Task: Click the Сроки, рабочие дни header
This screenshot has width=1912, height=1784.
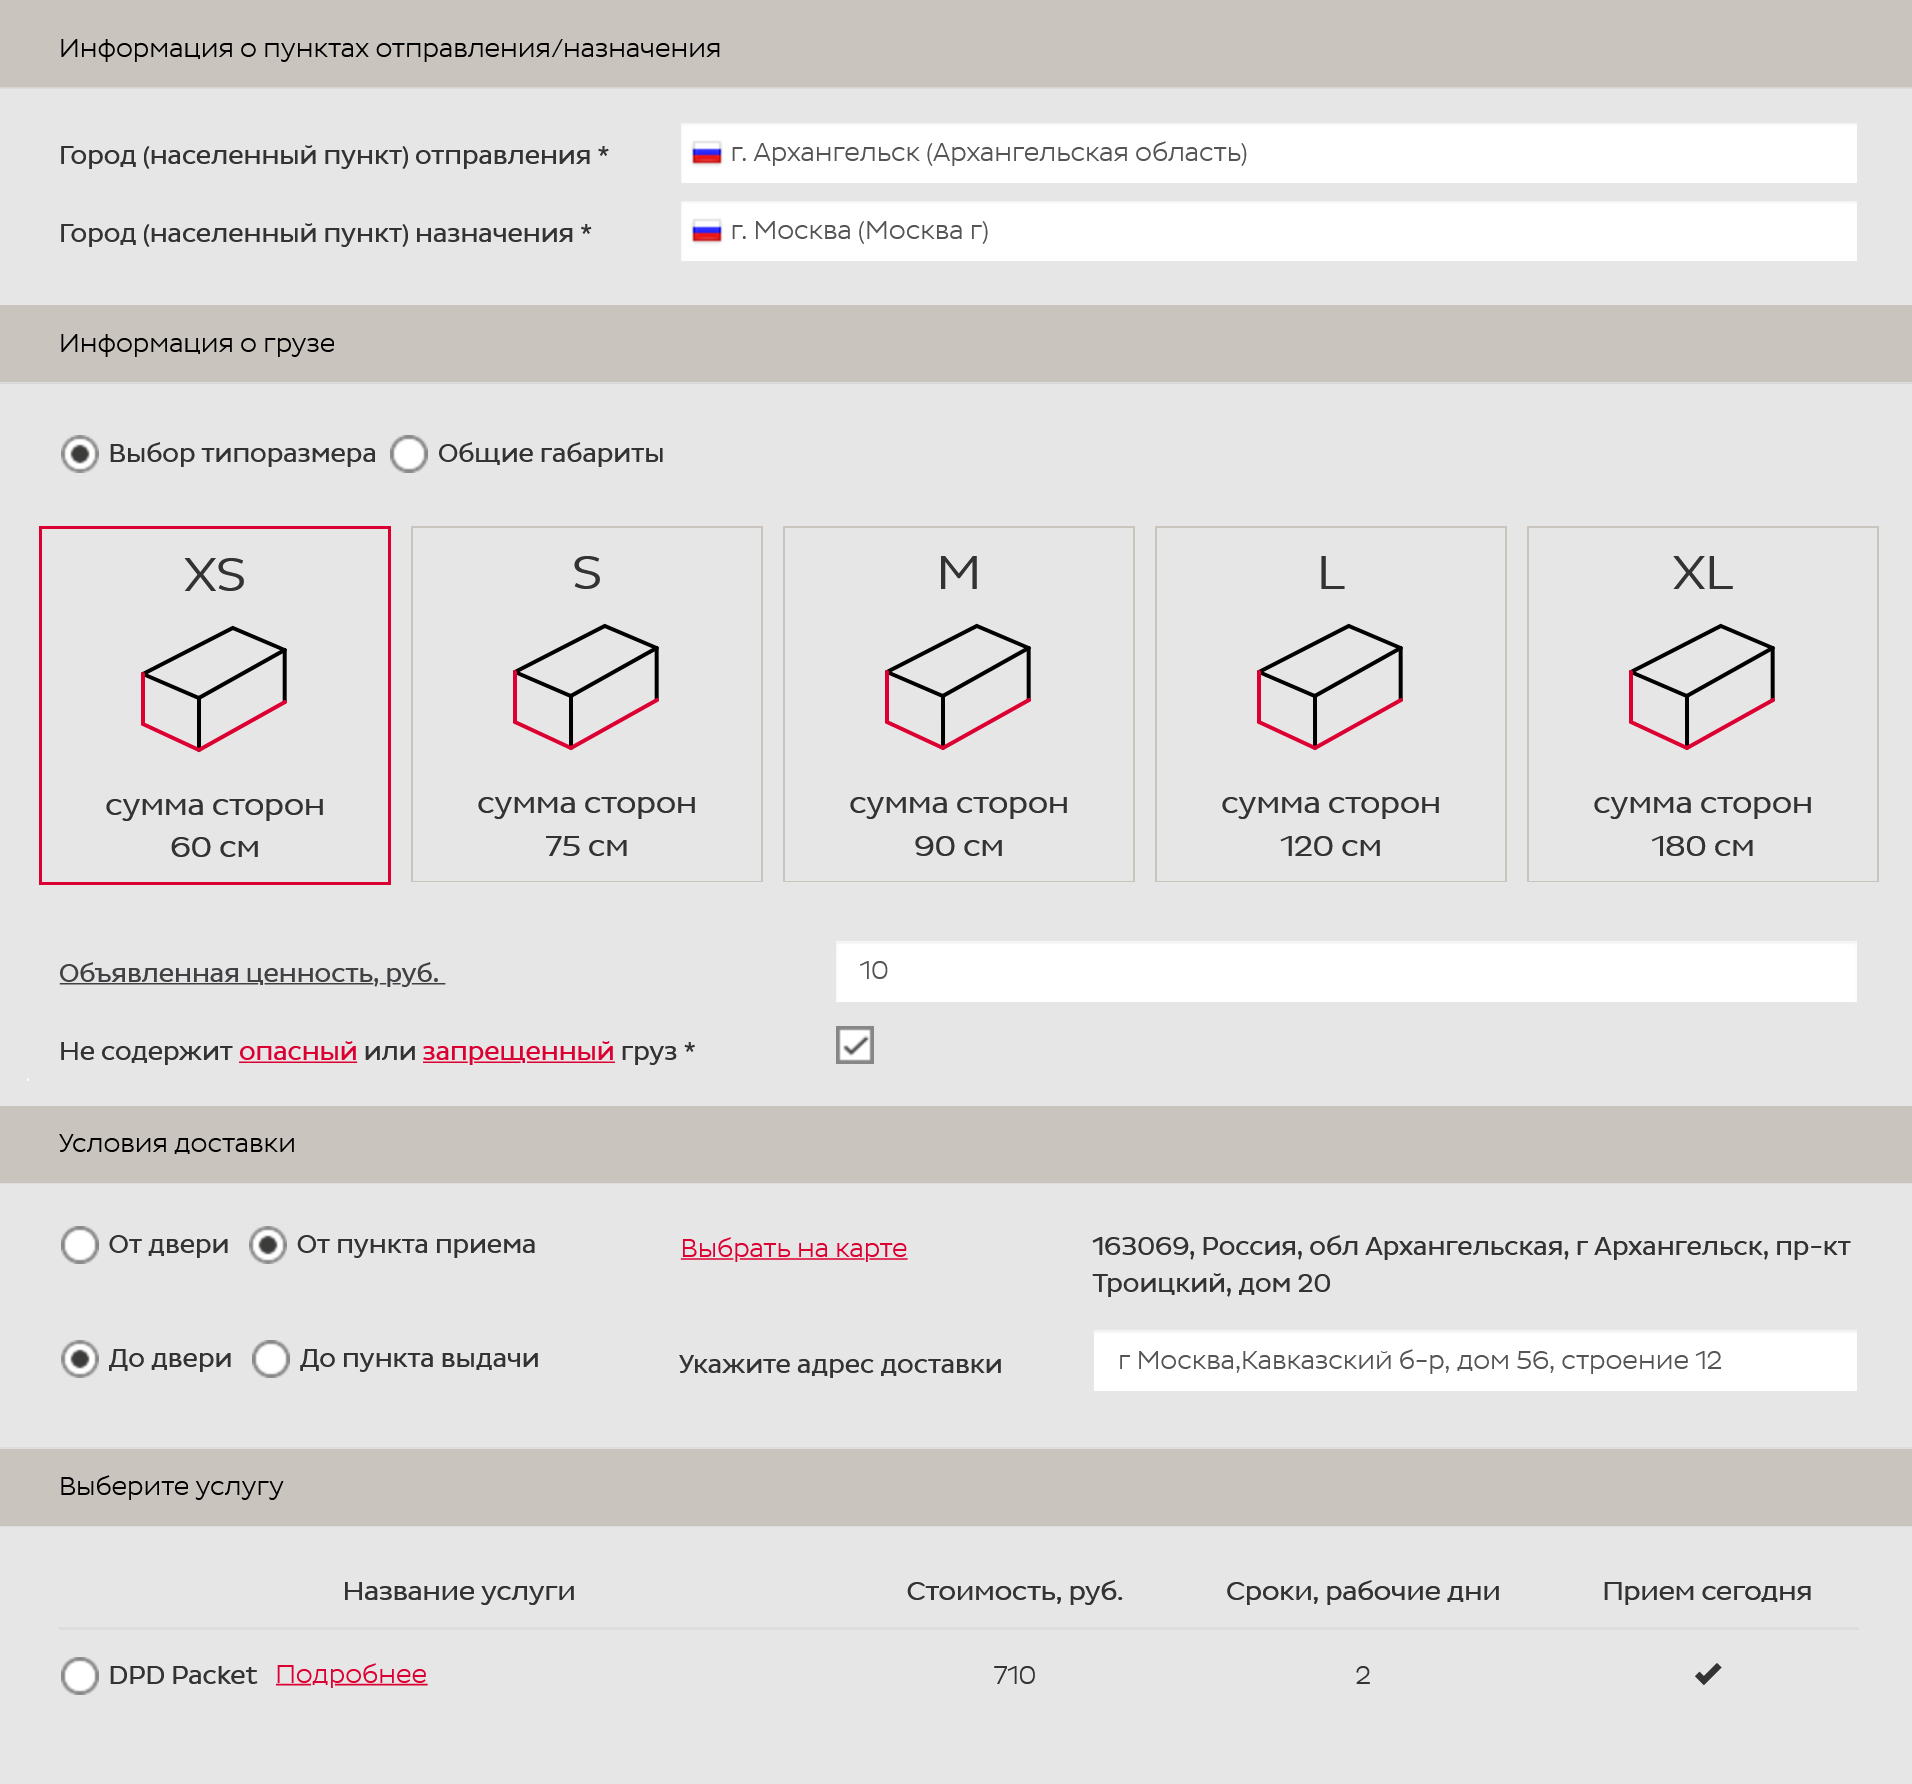Action: click(1363, 1591)
